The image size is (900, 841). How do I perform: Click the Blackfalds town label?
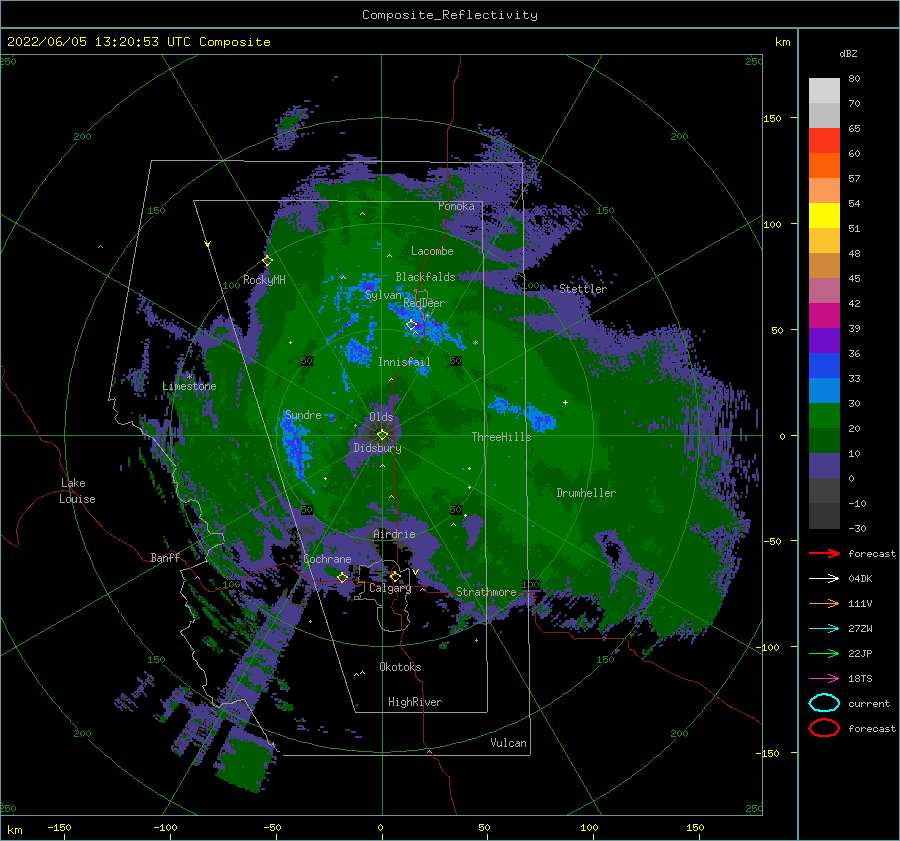click(x=425, y=277)
